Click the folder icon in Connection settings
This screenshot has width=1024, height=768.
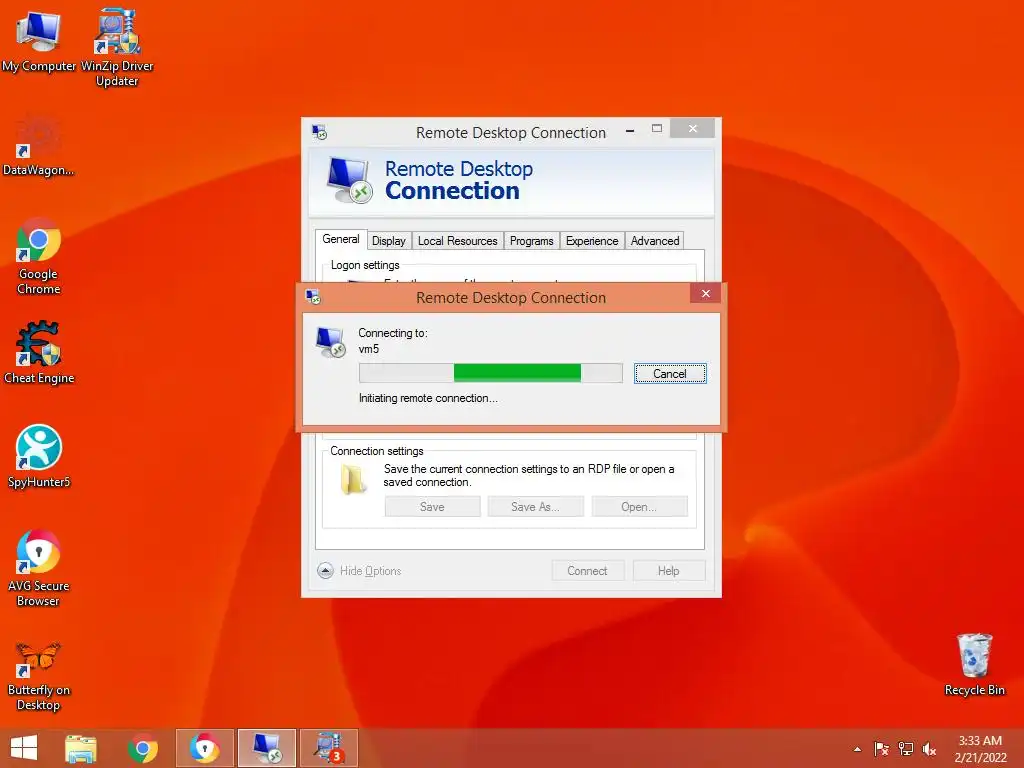pyautogui.click(x=353, y=479)
